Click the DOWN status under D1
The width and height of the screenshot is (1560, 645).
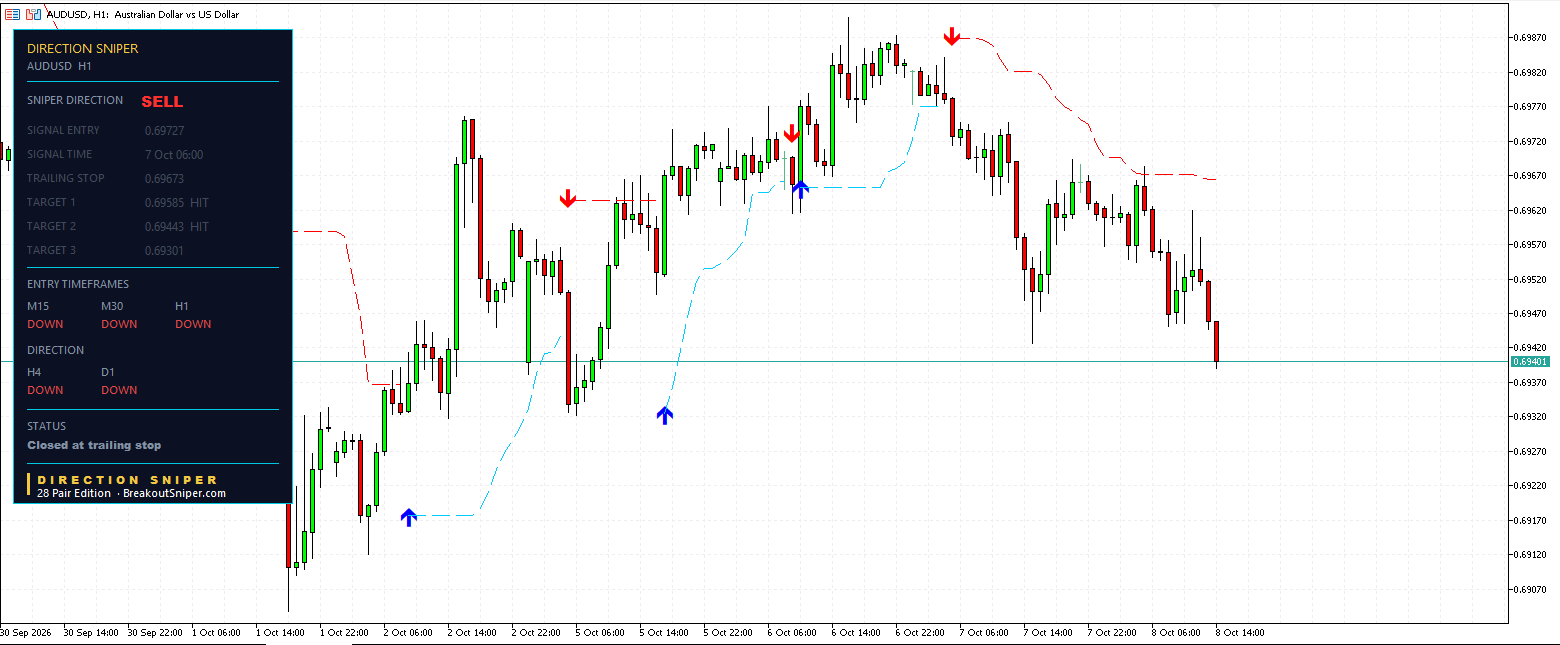[119, 390]
